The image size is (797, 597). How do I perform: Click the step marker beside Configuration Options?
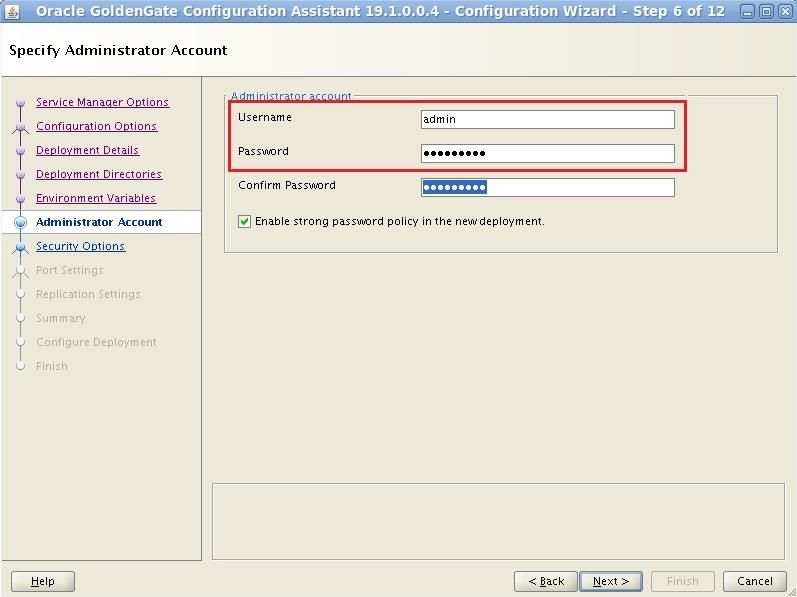click(20, 127)
